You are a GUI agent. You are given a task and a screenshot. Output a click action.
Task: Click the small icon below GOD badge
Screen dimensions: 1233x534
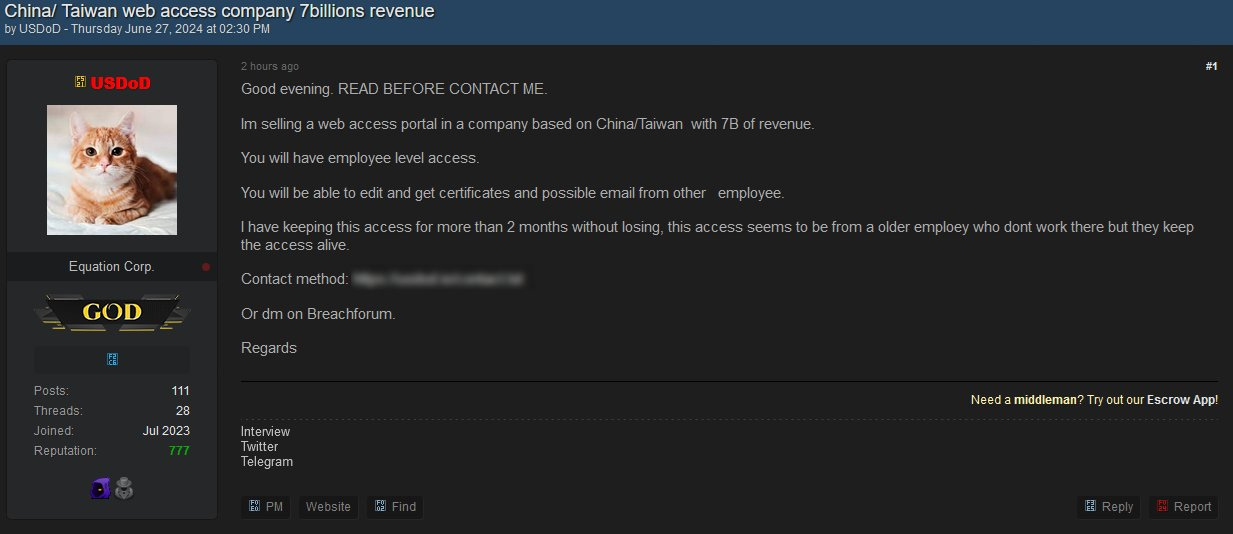tap(112, 359)
